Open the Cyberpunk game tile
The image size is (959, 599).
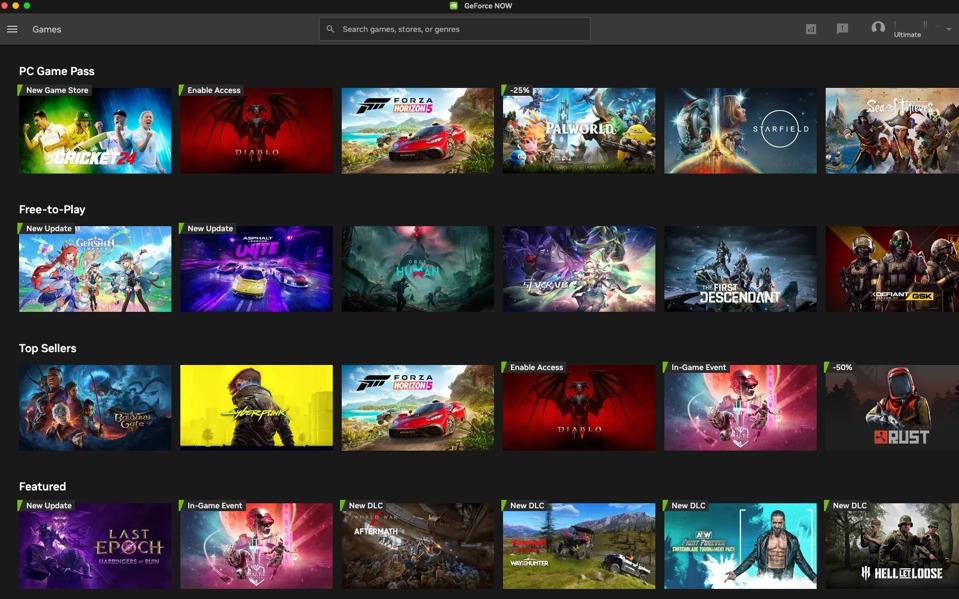[256, 407]
